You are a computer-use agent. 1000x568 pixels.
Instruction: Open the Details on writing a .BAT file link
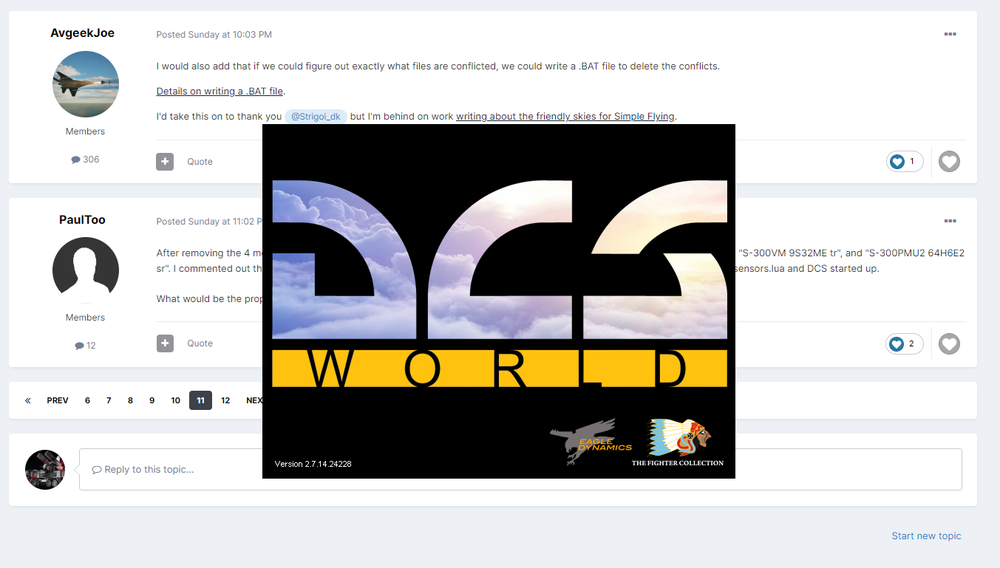pos(220,91)
